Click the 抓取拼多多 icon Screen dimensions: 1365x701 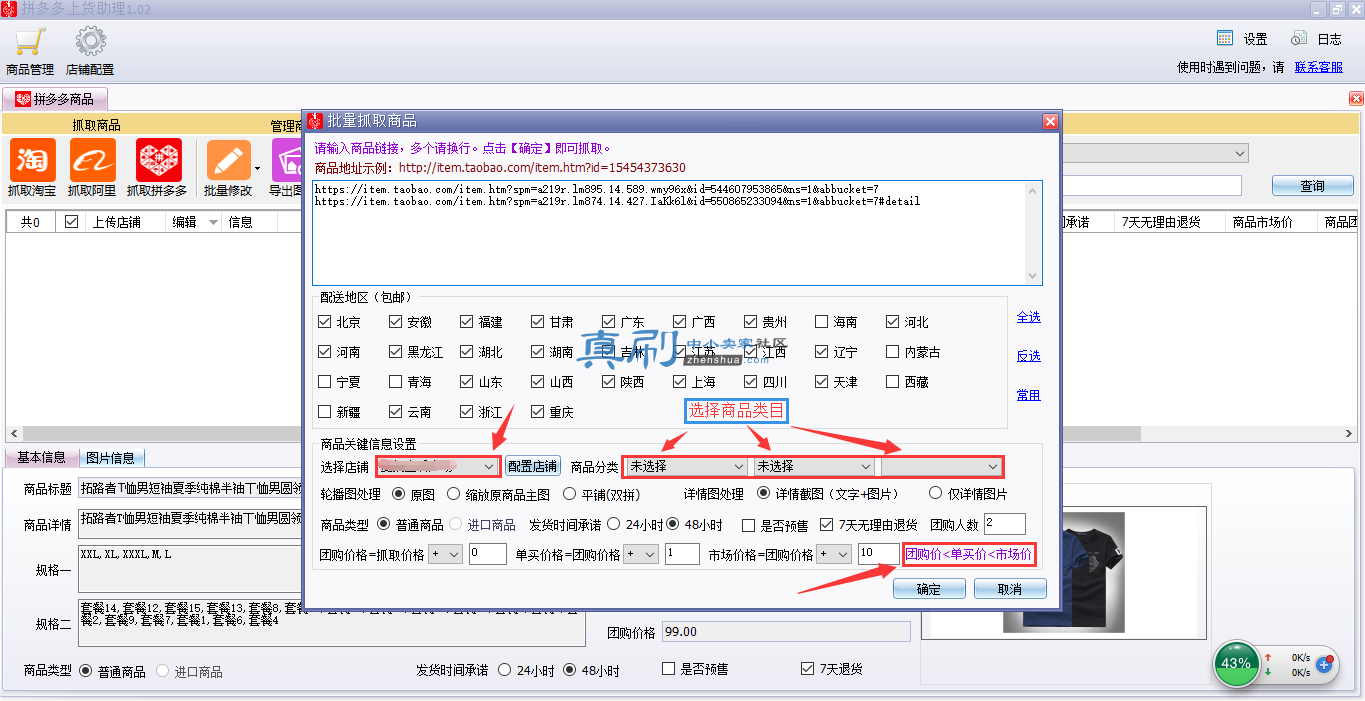pyautogui.click(x=157, y=160)
